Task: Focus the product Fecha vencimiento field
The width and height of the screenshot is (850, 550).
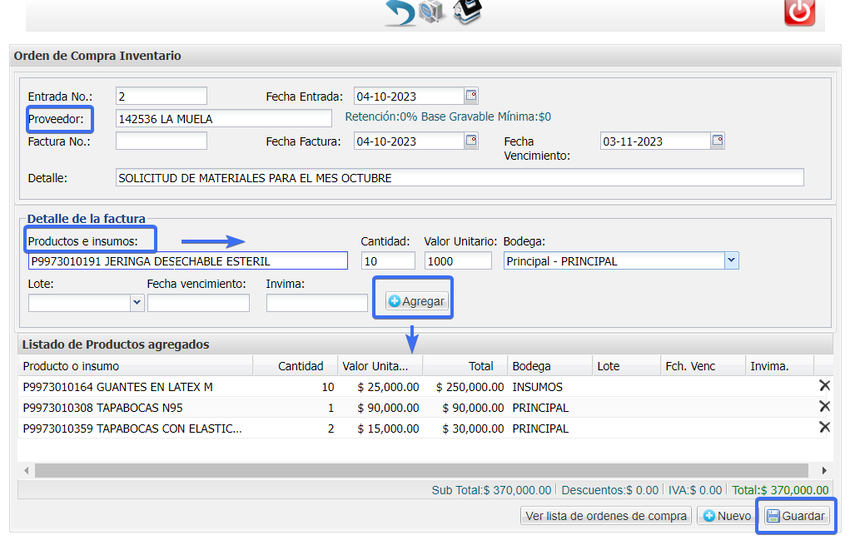Action: point(198,302)
